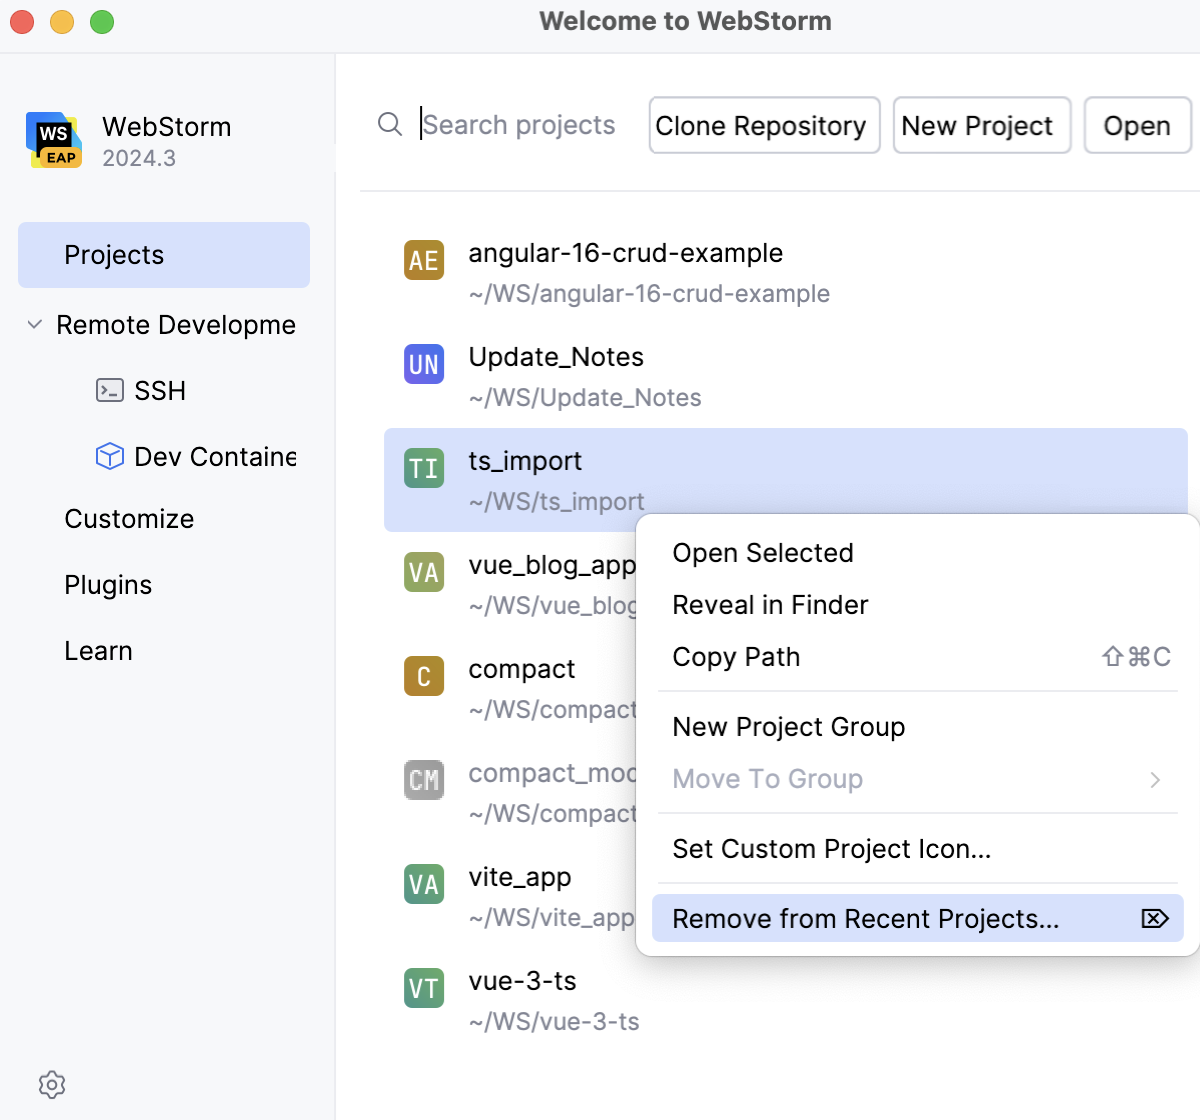Click the TI icon for ts_import project
Image resolution: width=1200 pixels, height=1120 pixels.
(x=424, y=468)
